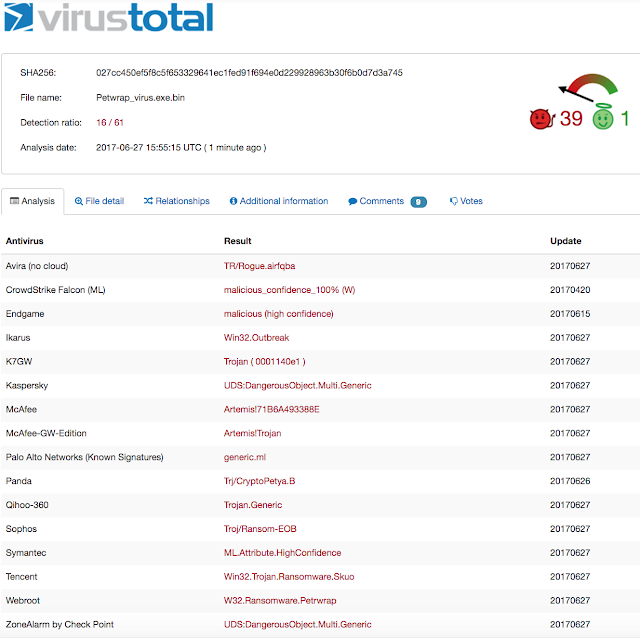
Task: Click the malicious vote count 39
Action: pos(571,119)
